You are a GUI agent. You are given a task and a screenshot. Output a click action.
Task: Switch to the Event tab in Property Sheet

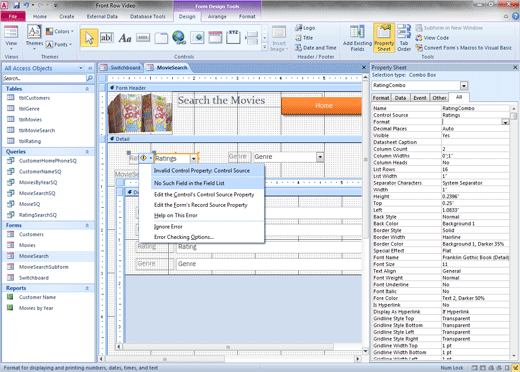(x=420, y=98)
